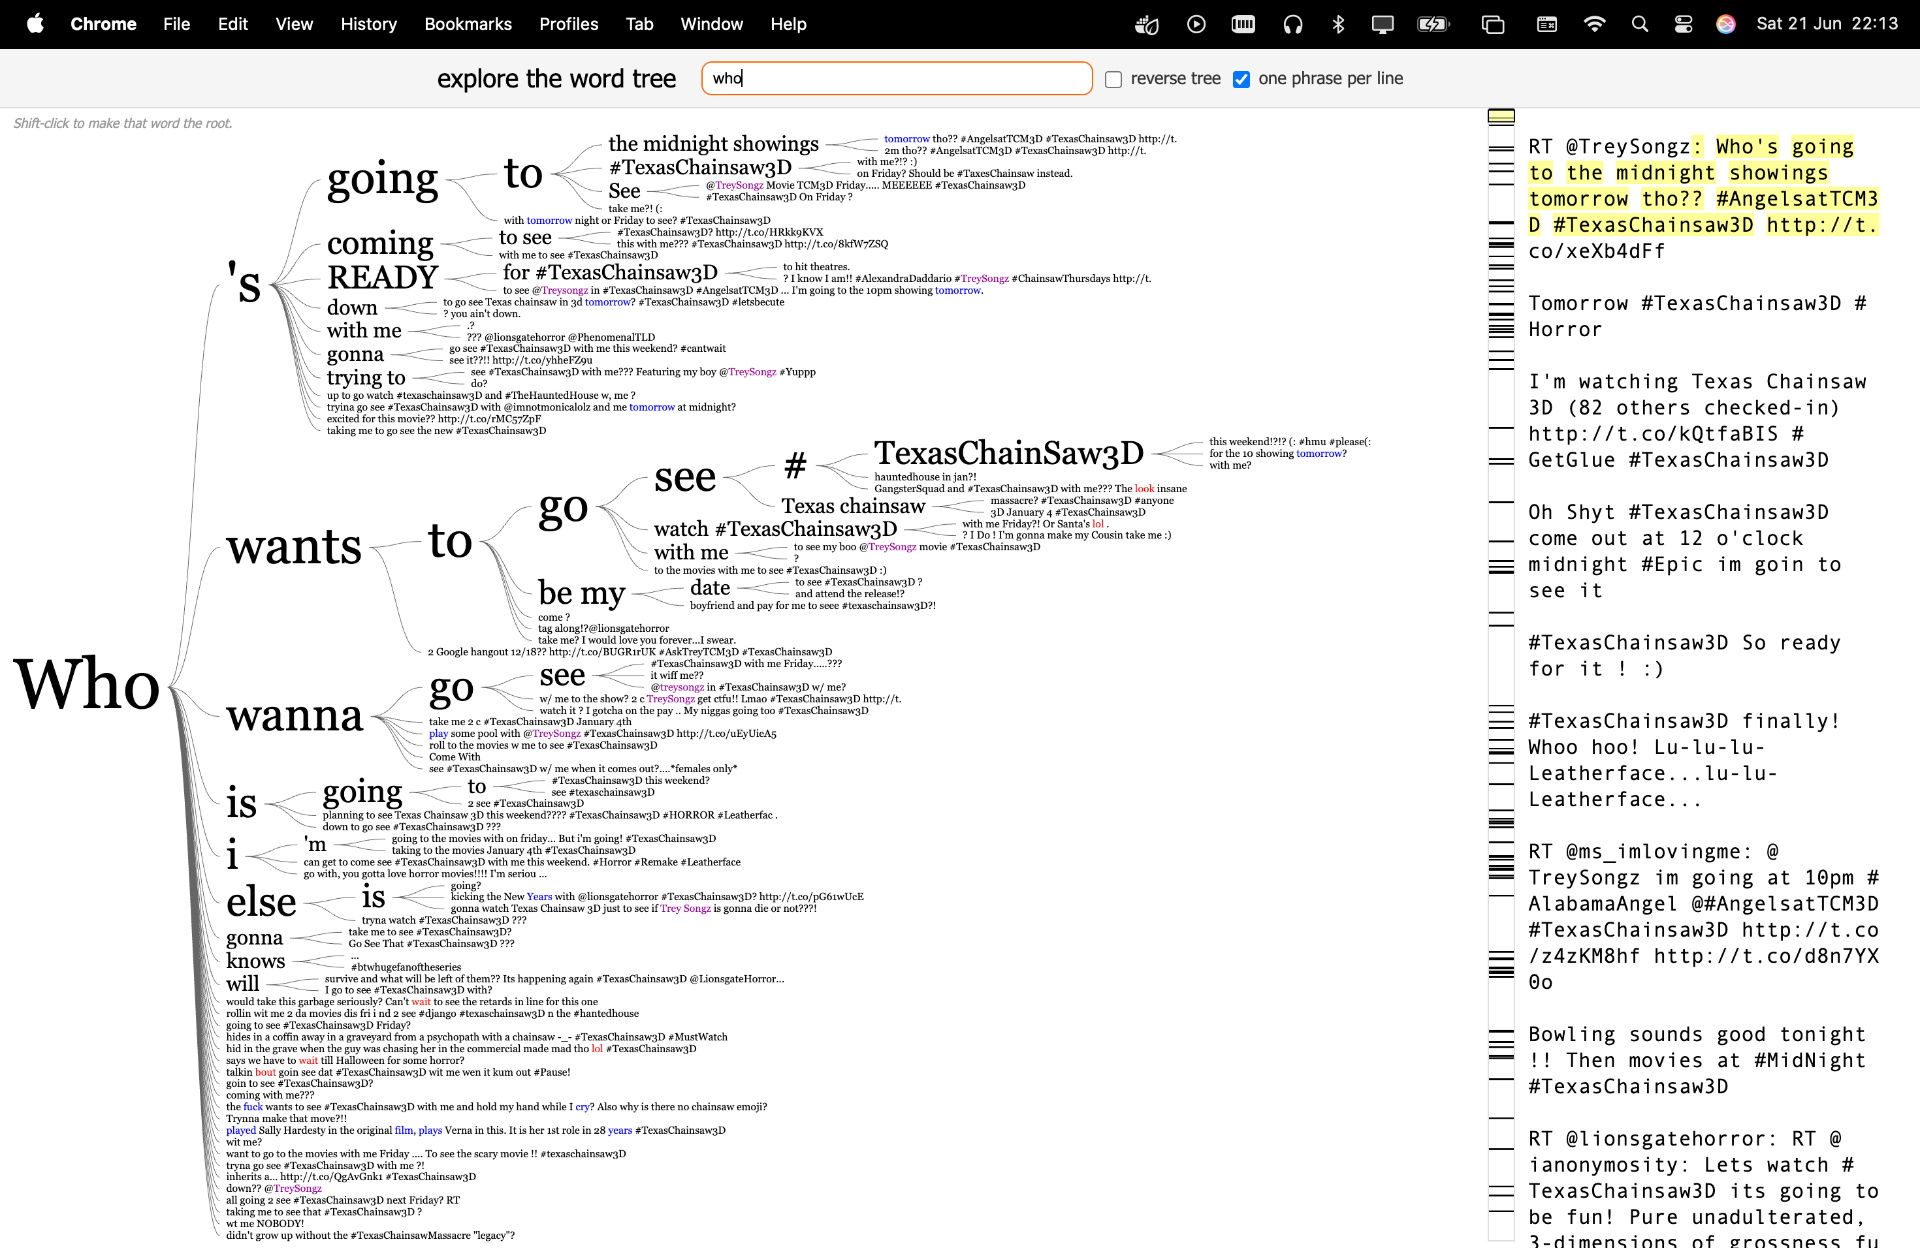Uncheck one phrase per line
The height and width of the screenshot is (1248, 1920).
point(1241,79)
